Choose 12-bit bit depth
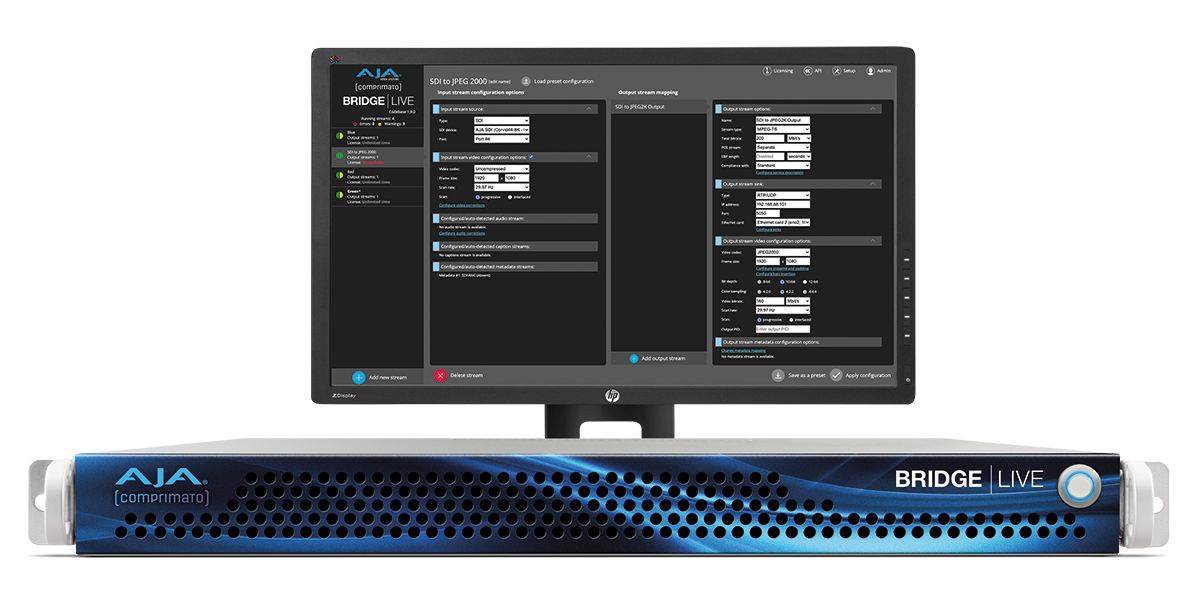The width and height of the screenshot is (1200, 589). (805, 282)
